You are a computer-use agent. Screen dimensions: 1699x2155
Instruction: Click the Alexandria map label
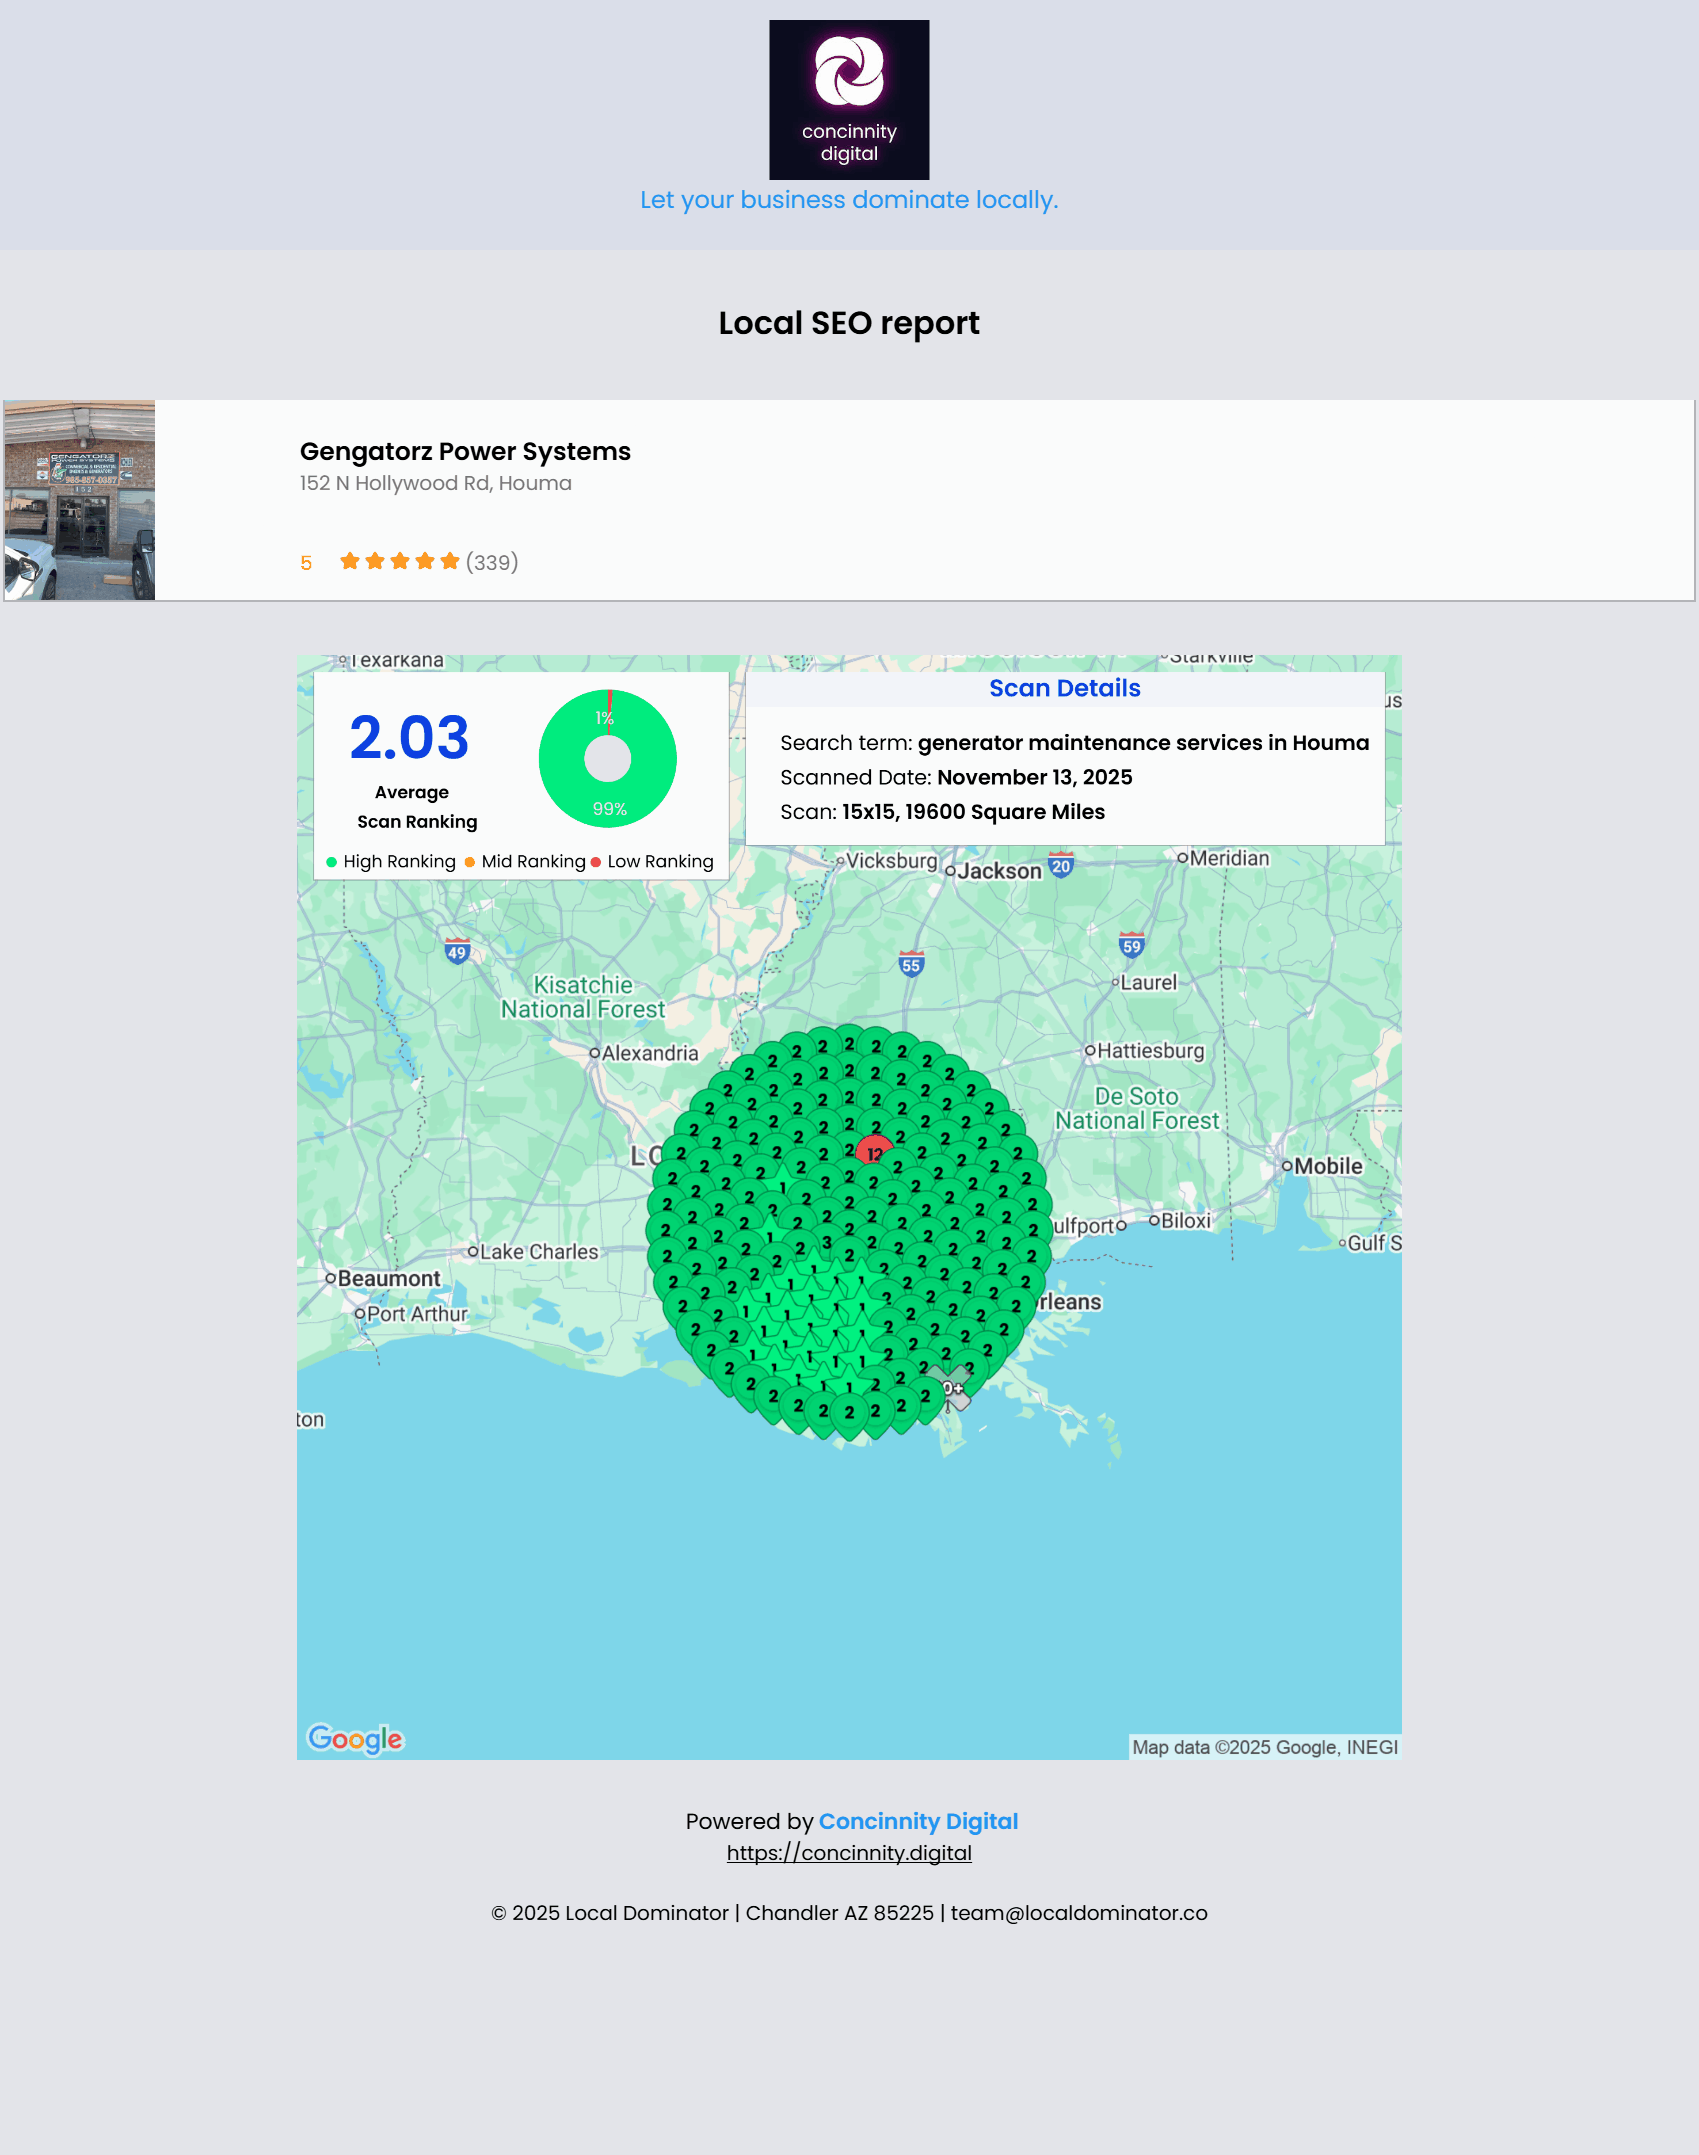650,1053
